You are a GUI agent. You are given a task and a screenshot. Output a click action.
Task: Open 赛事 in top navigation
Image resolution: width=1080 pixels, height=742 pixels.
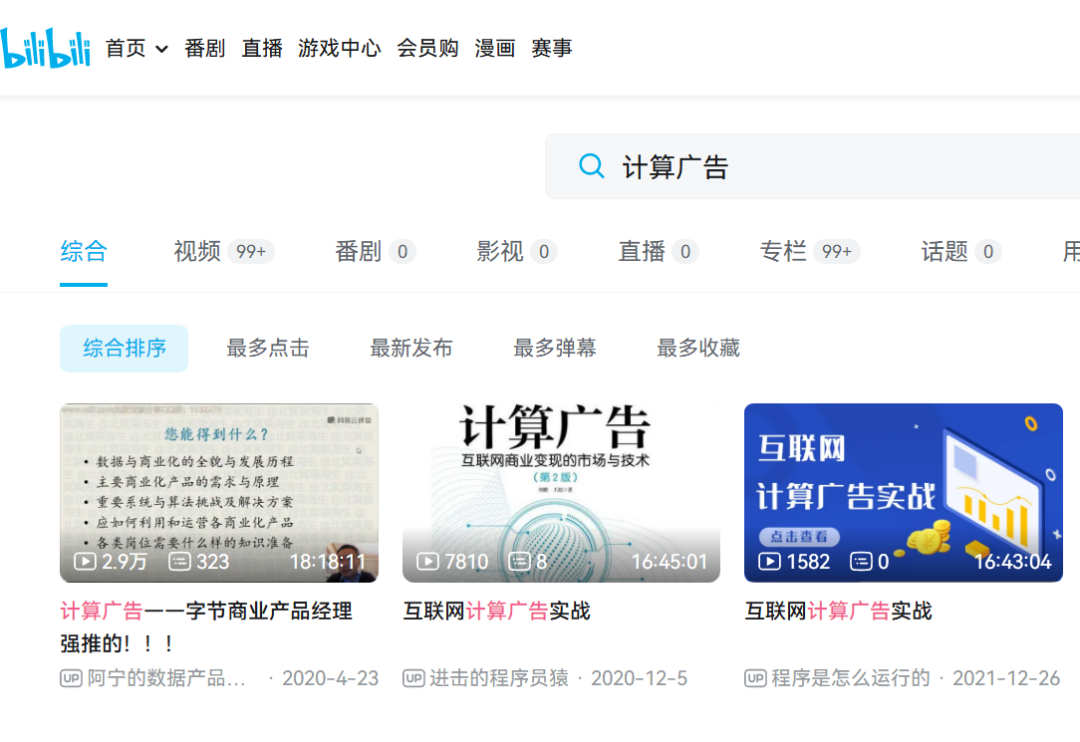(552, 48)
